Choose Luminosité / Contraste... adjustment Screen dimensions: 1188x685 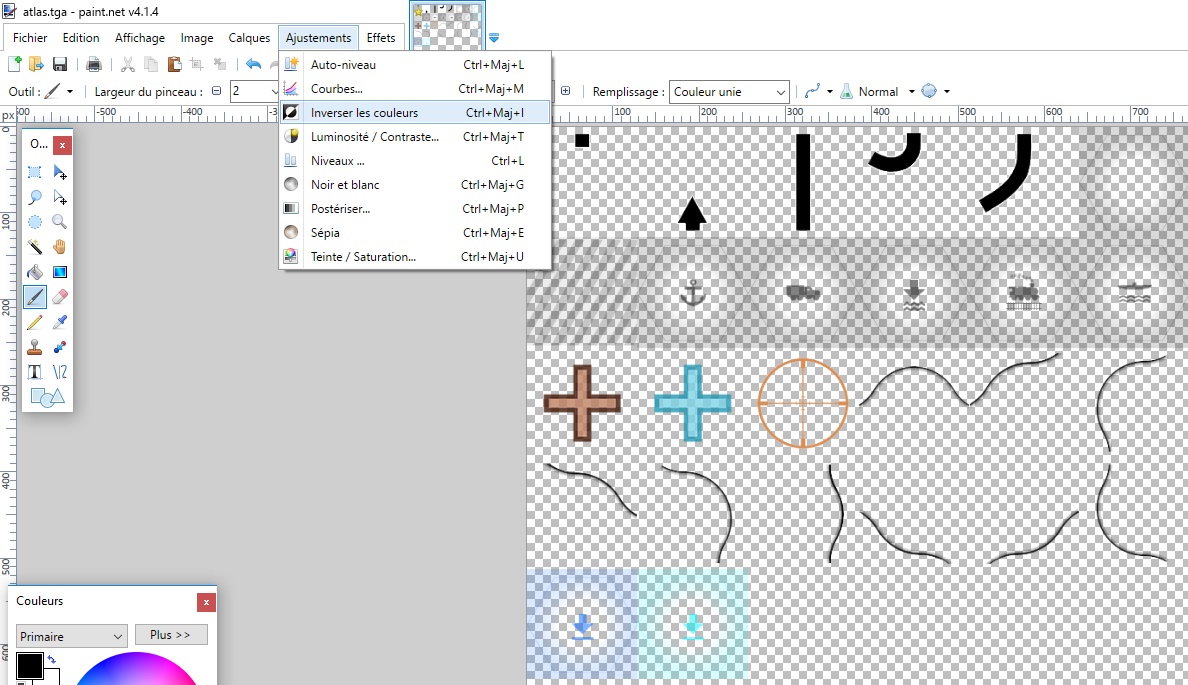click(414, 137)
